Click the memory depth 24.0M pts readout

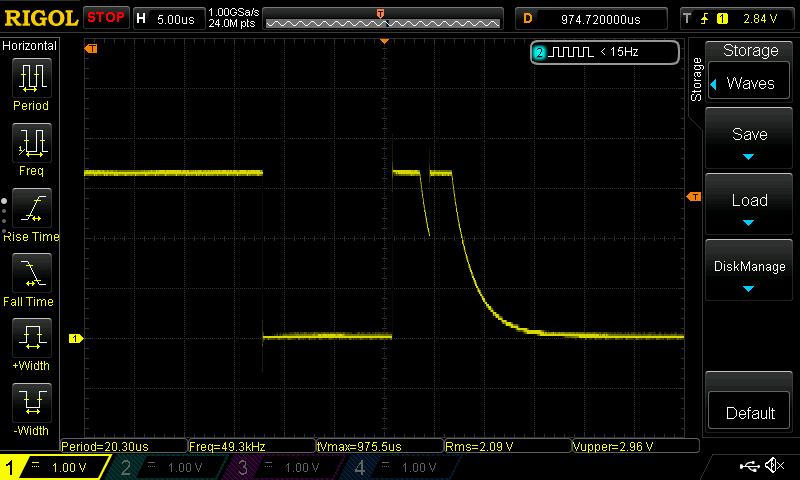tap(232, 23)
